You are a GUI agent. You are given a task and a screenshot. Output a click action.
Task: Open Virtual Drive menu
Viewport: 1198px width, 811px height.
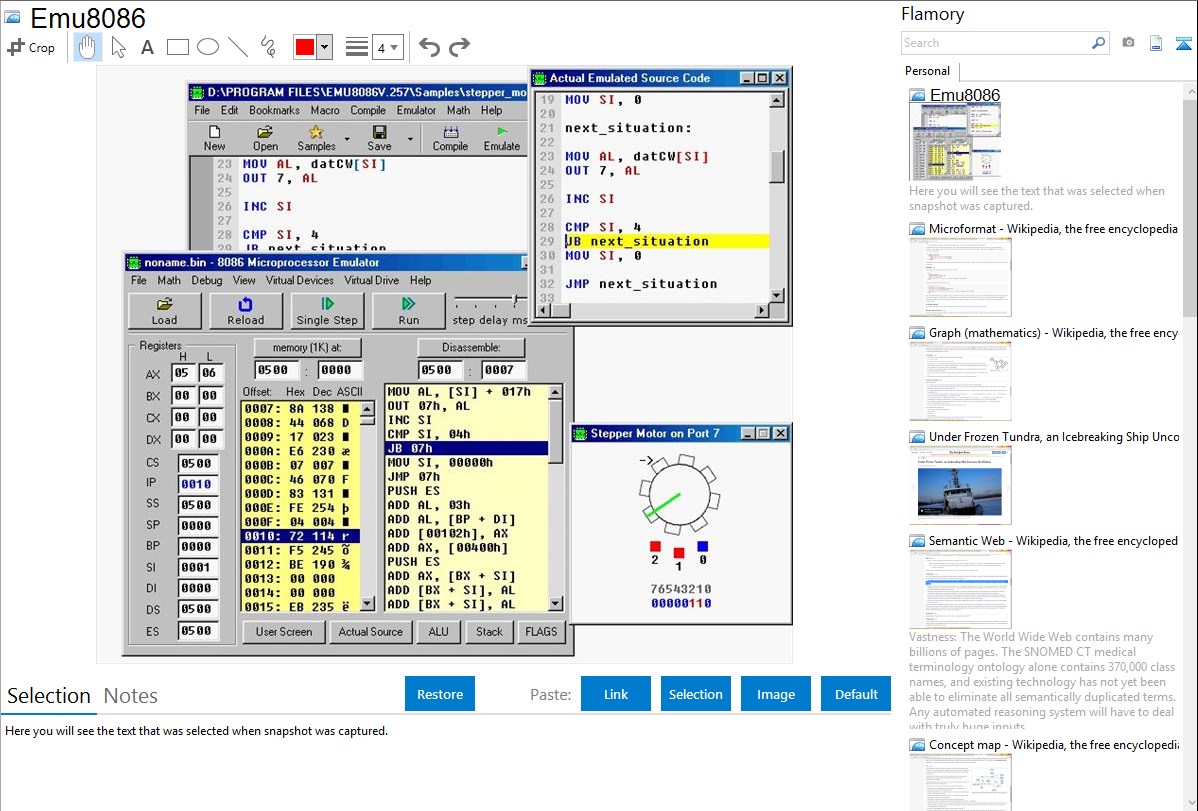371,281
